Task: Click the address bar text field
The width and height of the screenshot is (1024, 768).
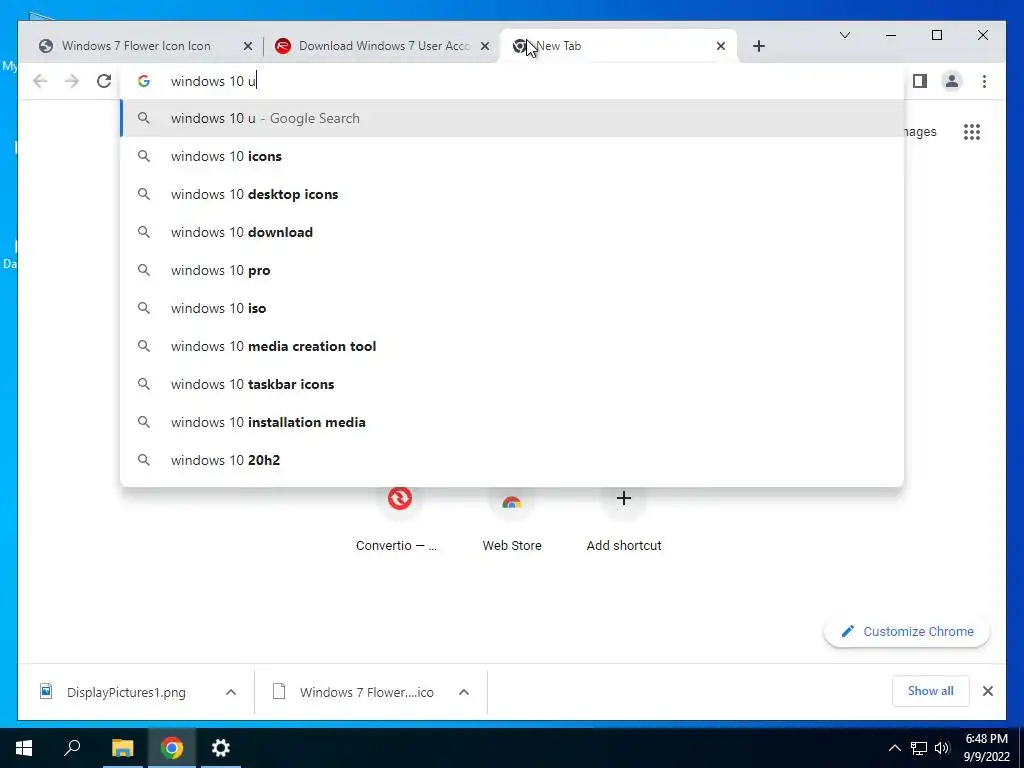Action: [513, 81]
